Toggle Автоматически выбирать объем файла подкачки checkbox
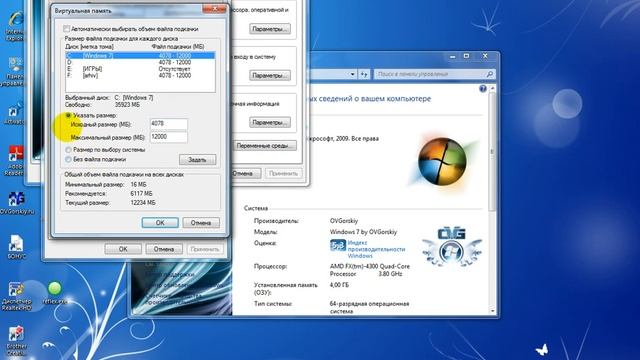Screen dimensions: 640x360 (67, 29)
